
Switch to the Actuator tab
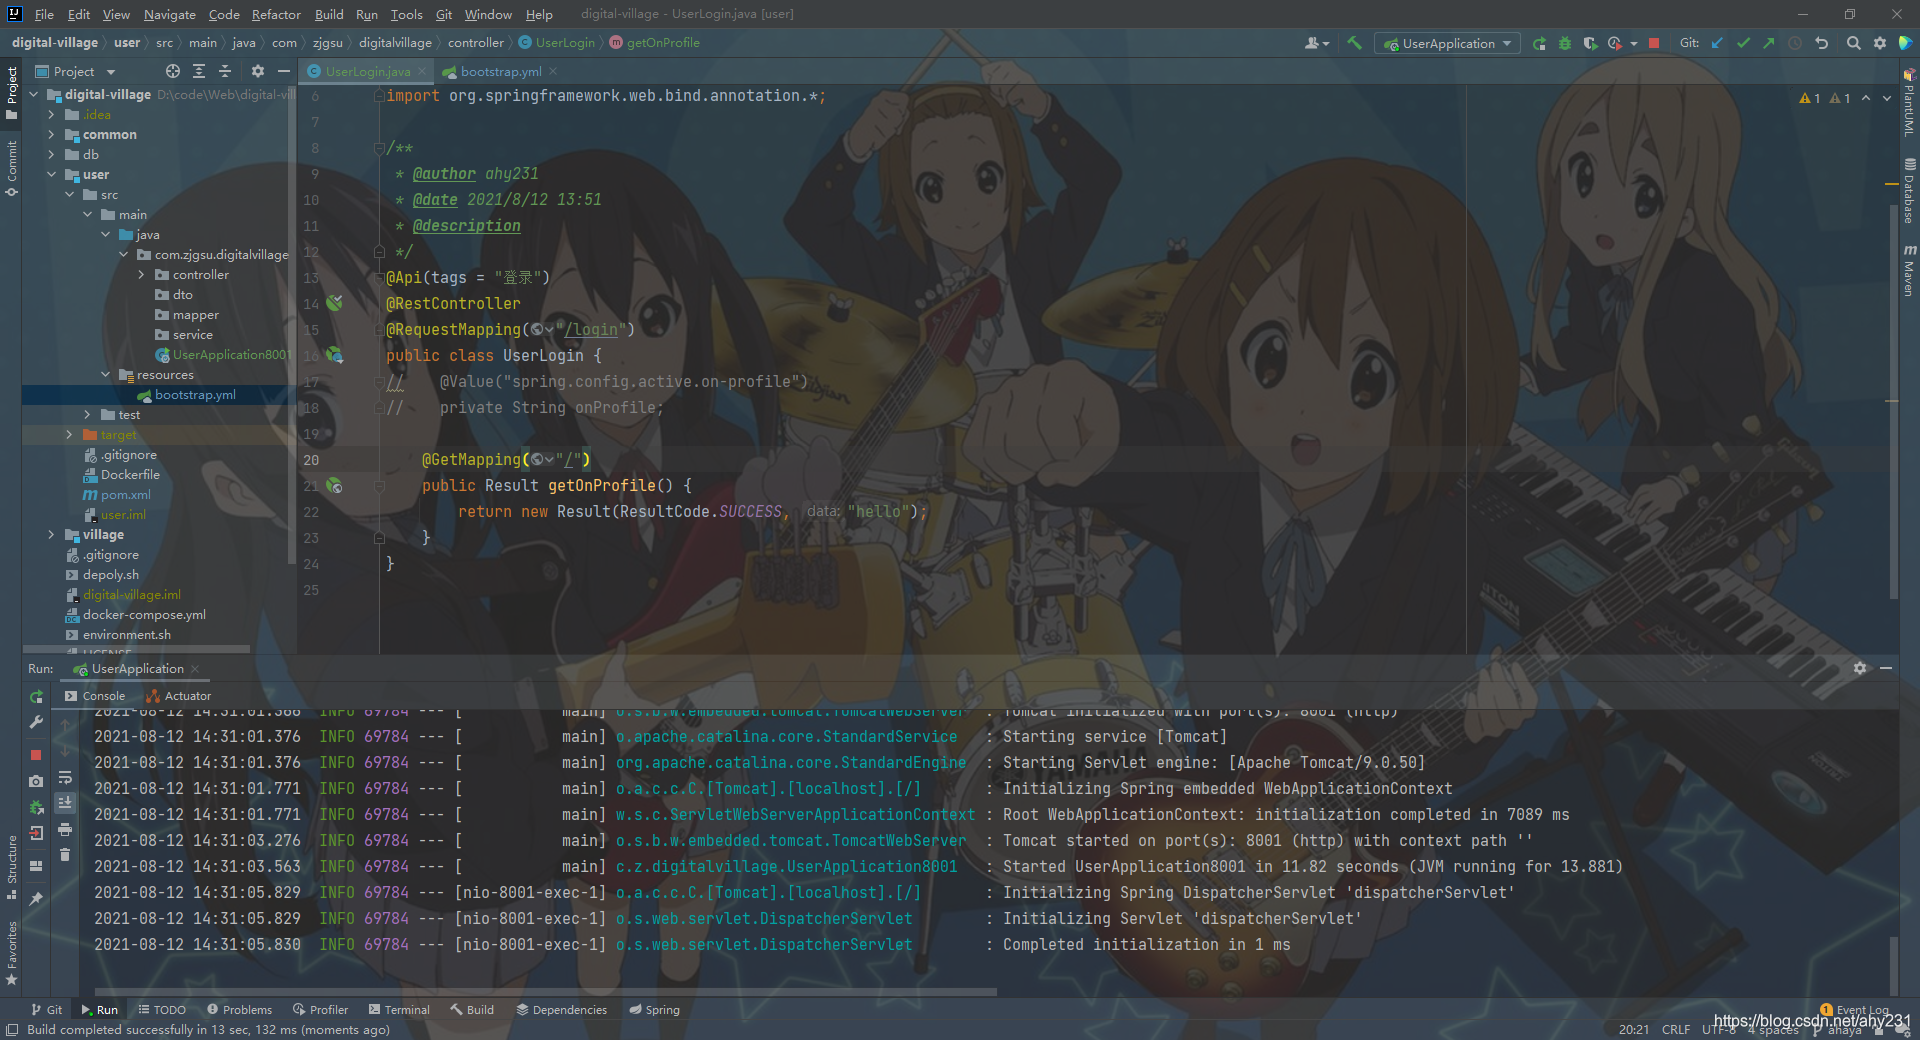coord(179,696)
